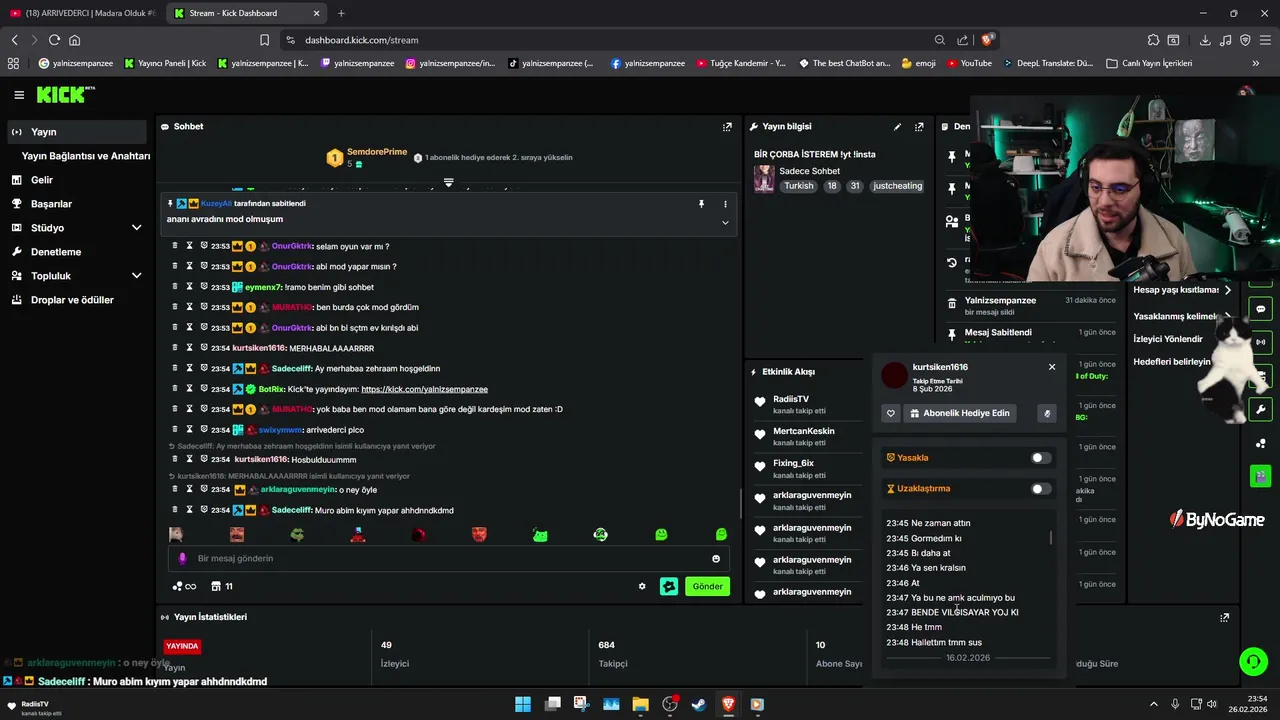Pop out the Yayın bilgisi panel
1280x720 pixels.
[919, 127]
